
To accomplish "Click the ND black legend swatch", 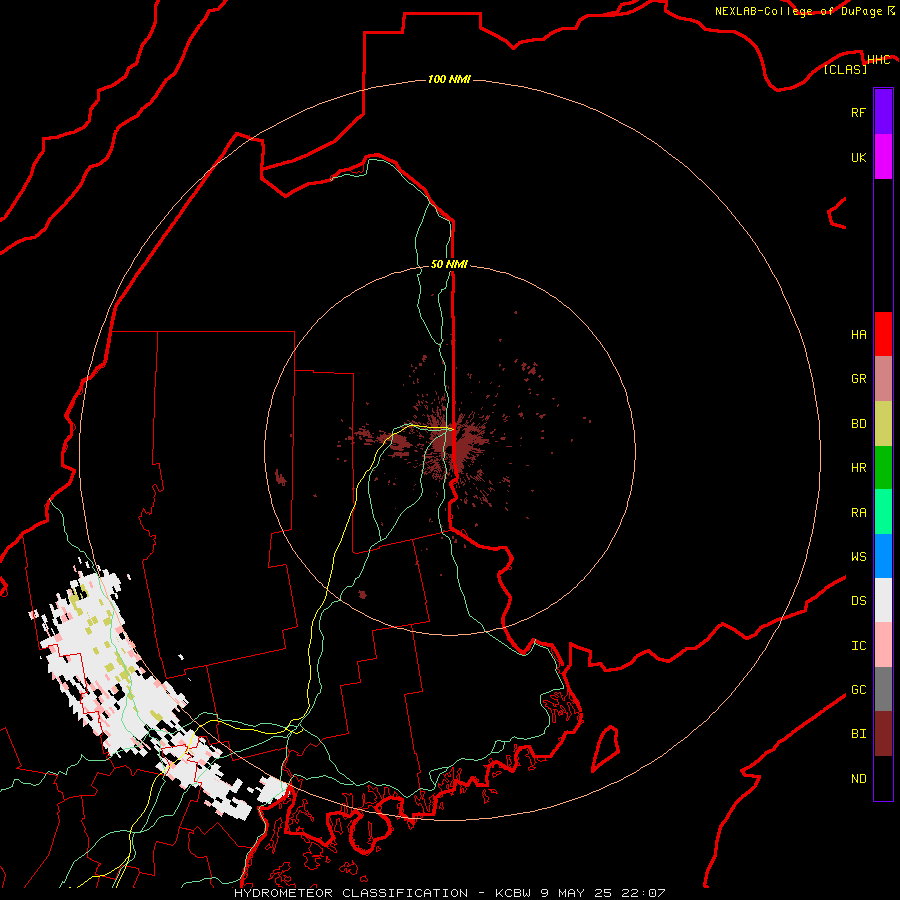I will click(883, 778).
